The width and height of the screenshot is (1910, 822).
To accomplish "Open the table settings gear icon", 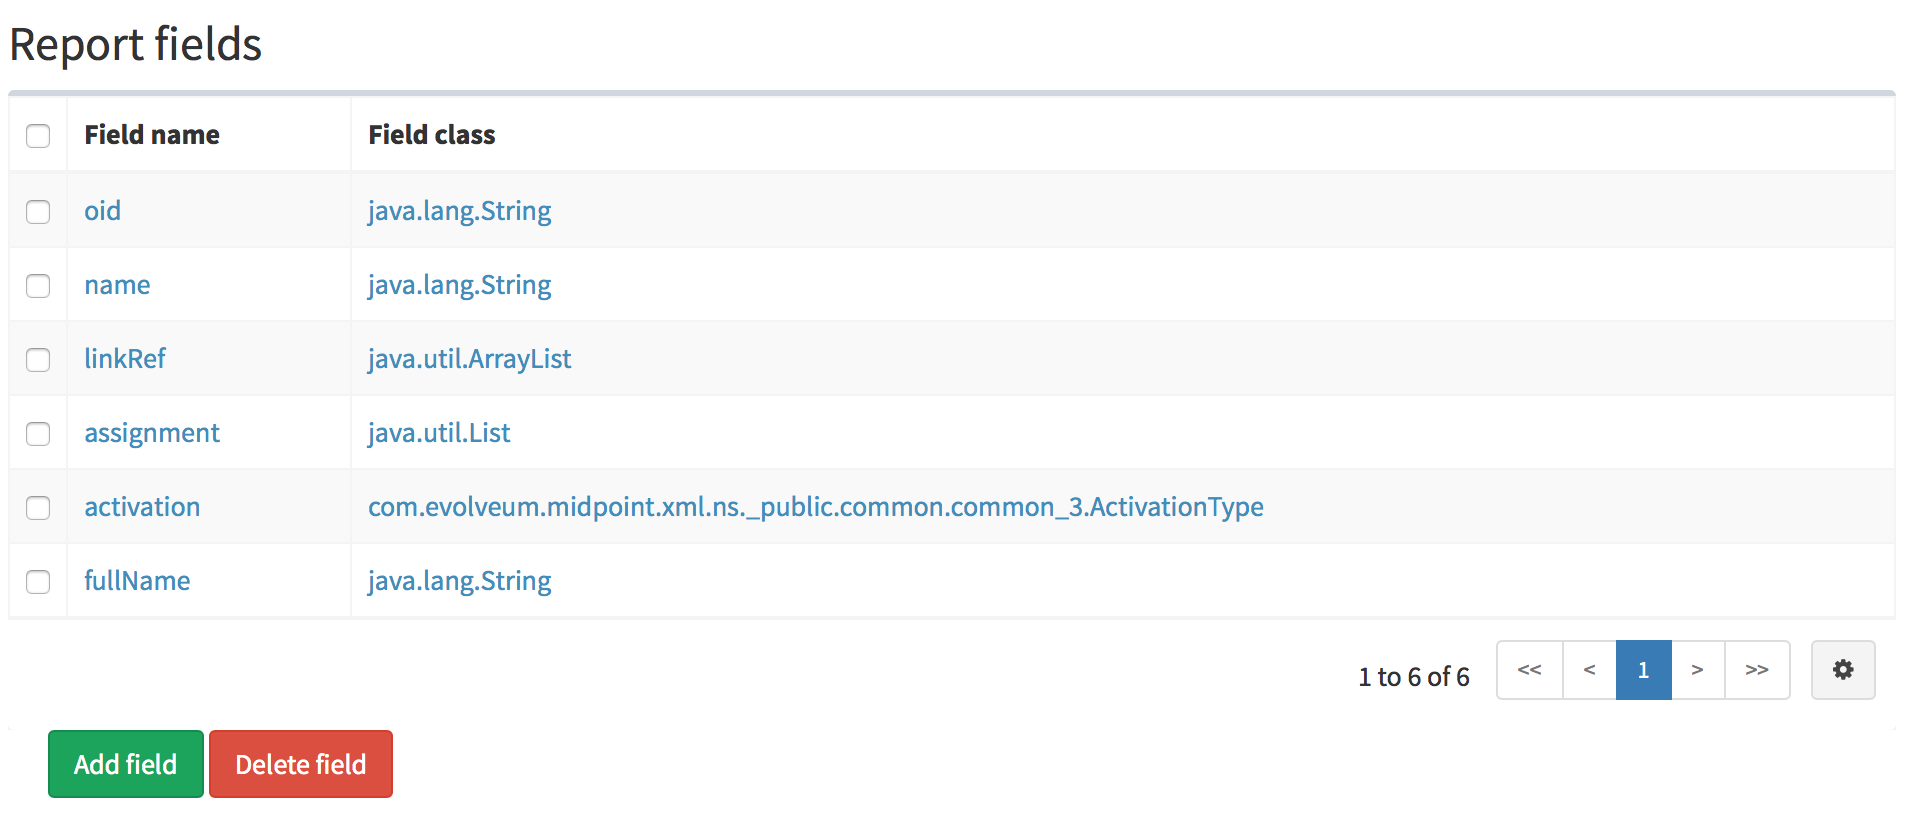I will pos(1842,670).
